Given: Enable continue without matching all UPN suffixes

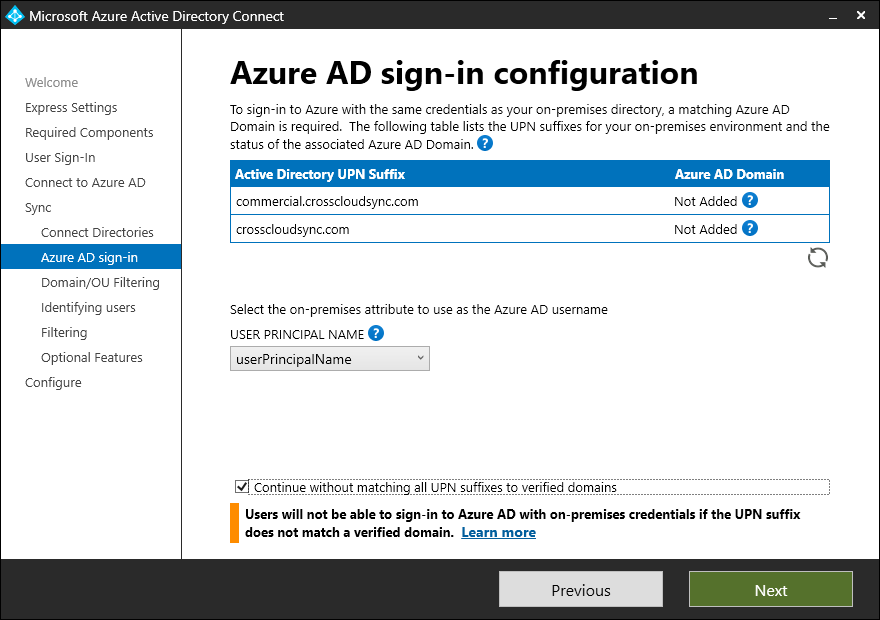Looking at the screenshot, I should (x=242, y=486).
